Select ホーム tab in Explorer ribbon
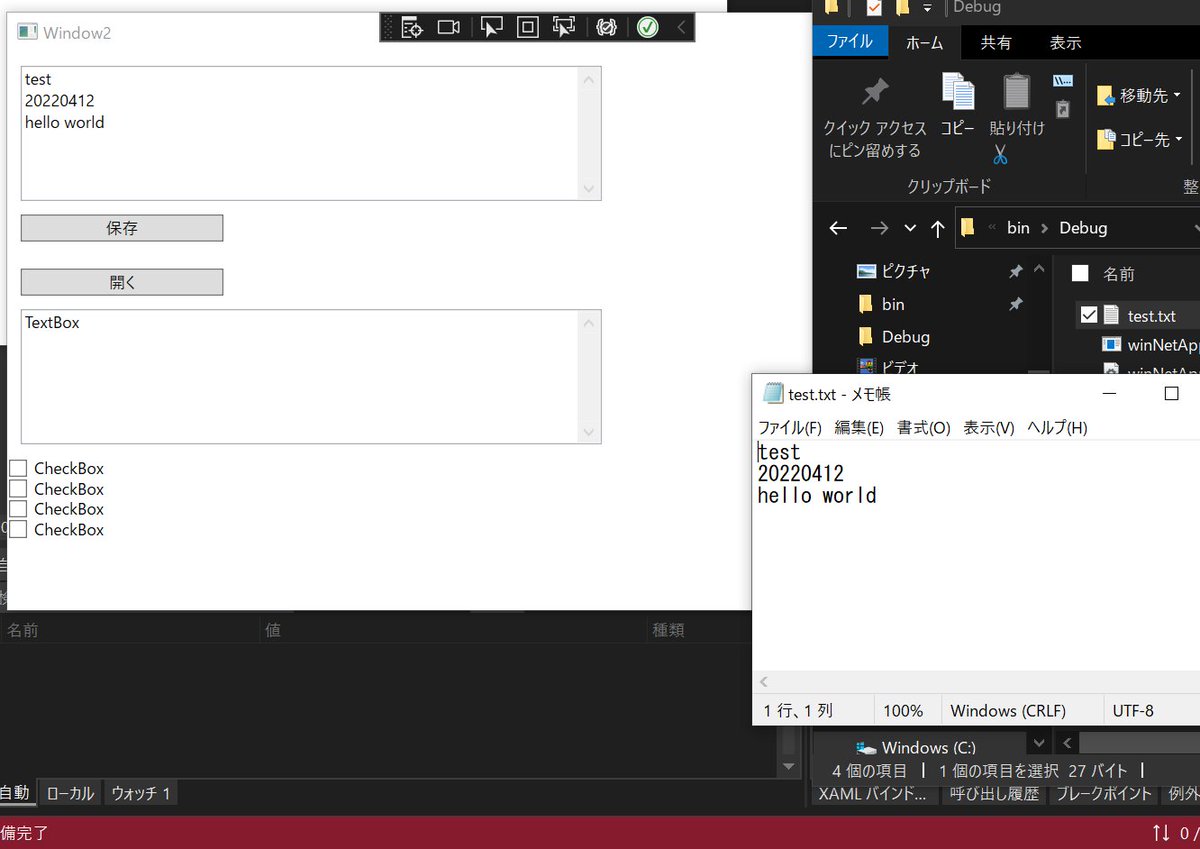The height and width of the screenshot is (849, 1200). (924, 42)
